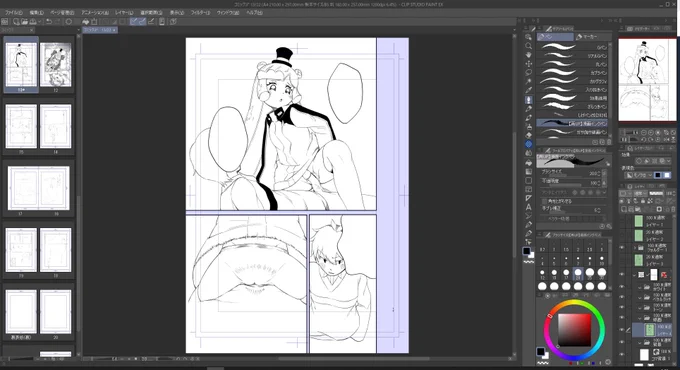
Task: Pick brush size preset 10
Action: pos(602,260)
